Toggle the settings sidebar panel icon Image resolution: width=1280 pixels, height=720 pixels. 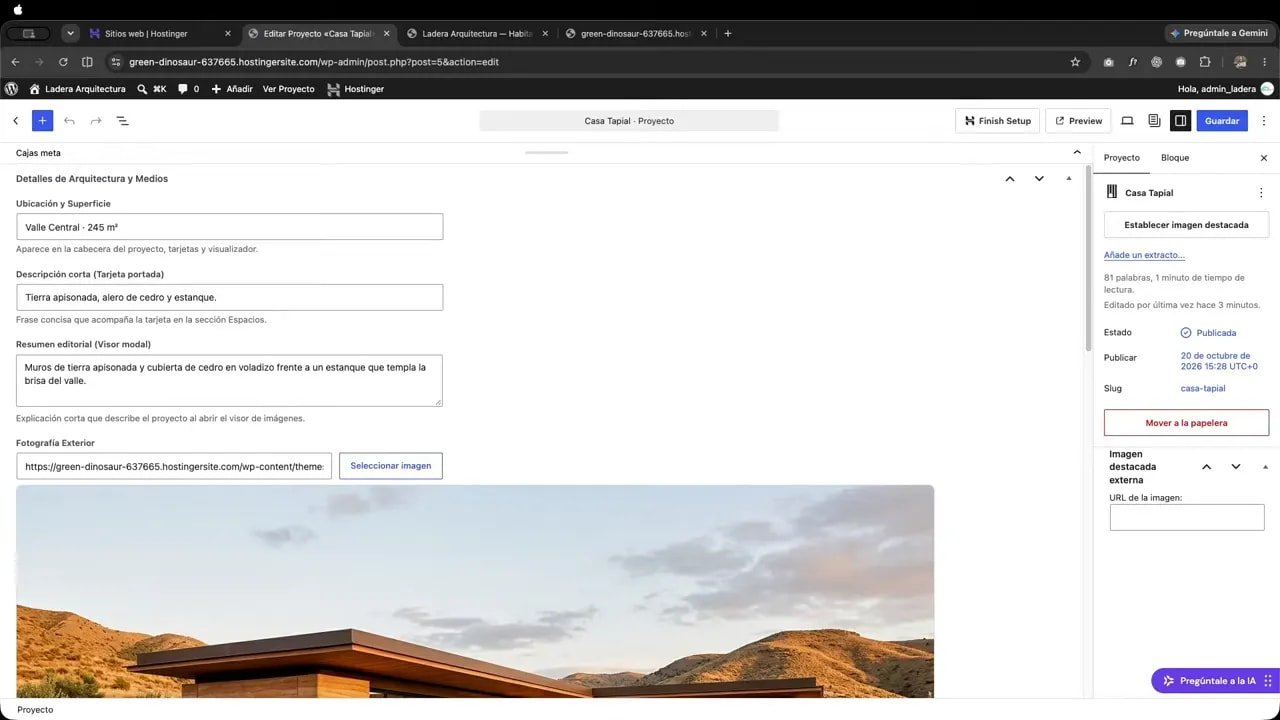coord(1180,121)
